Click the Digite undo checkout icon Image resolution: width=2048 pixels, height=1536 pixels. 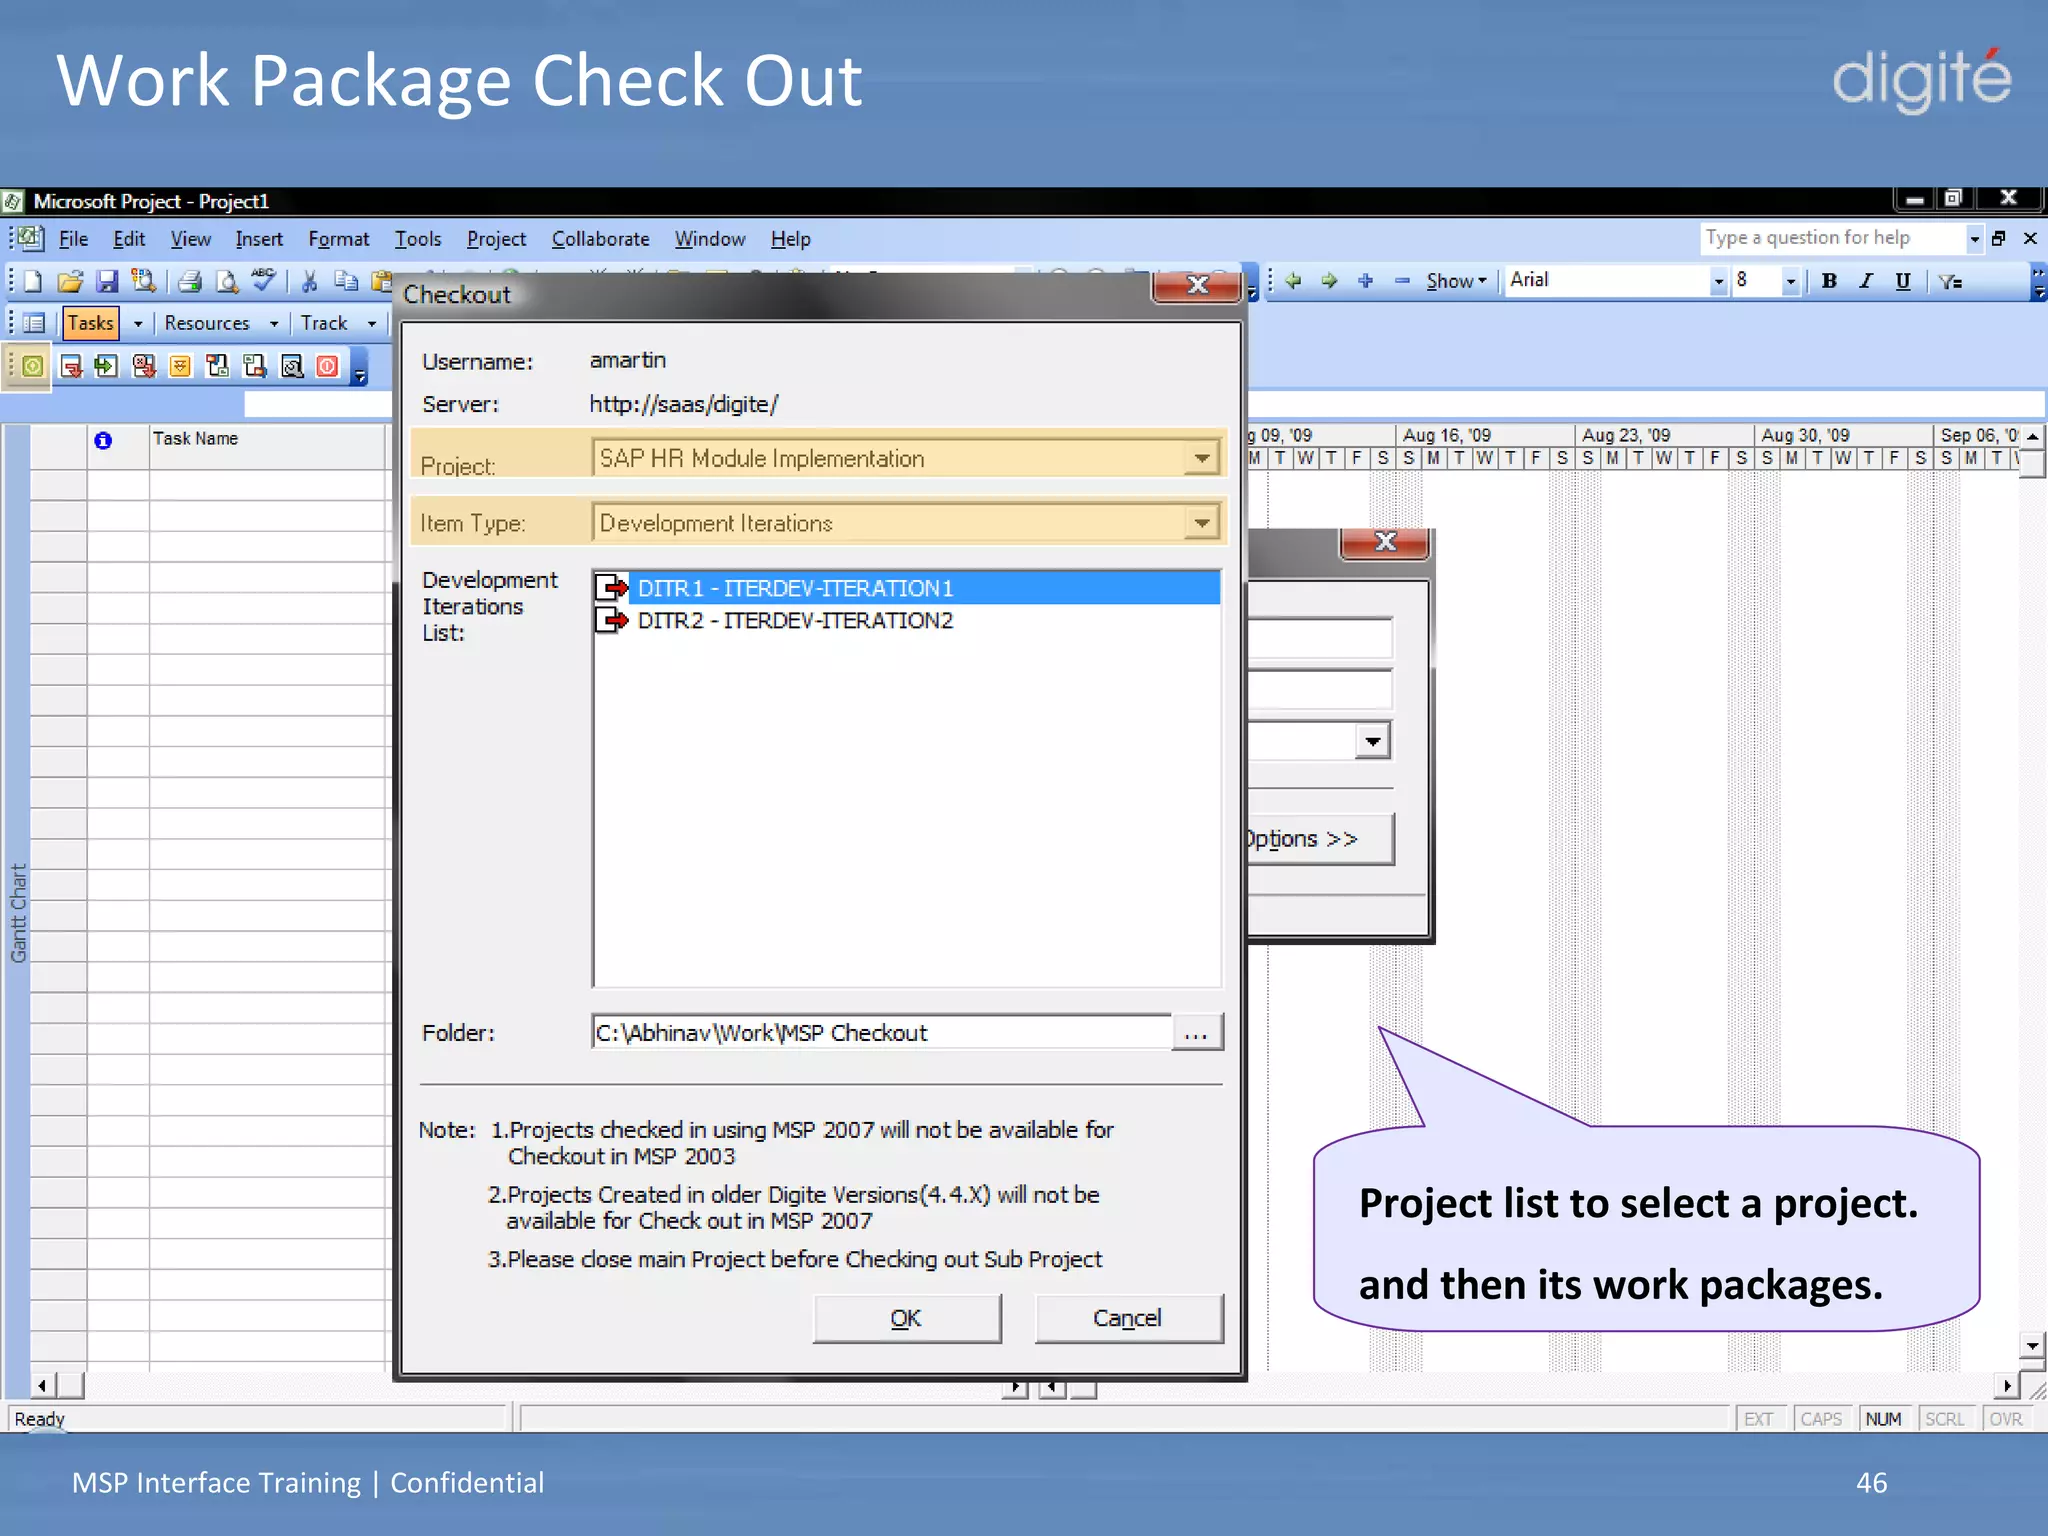coord(144,366)
